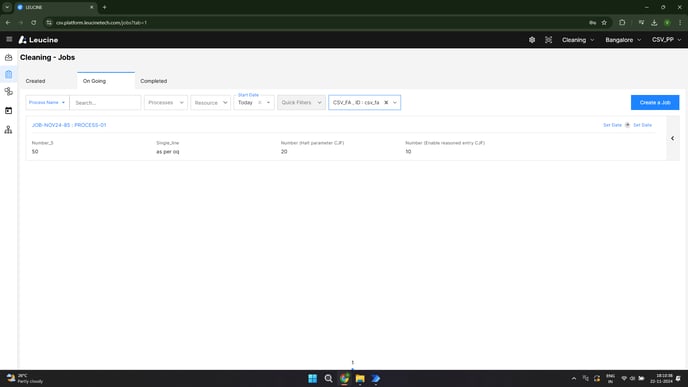Screen dimensions: 688x387
Task: Open the CSV_PP user dropdown
Action: pyautogui.click(x=666, y=40)
